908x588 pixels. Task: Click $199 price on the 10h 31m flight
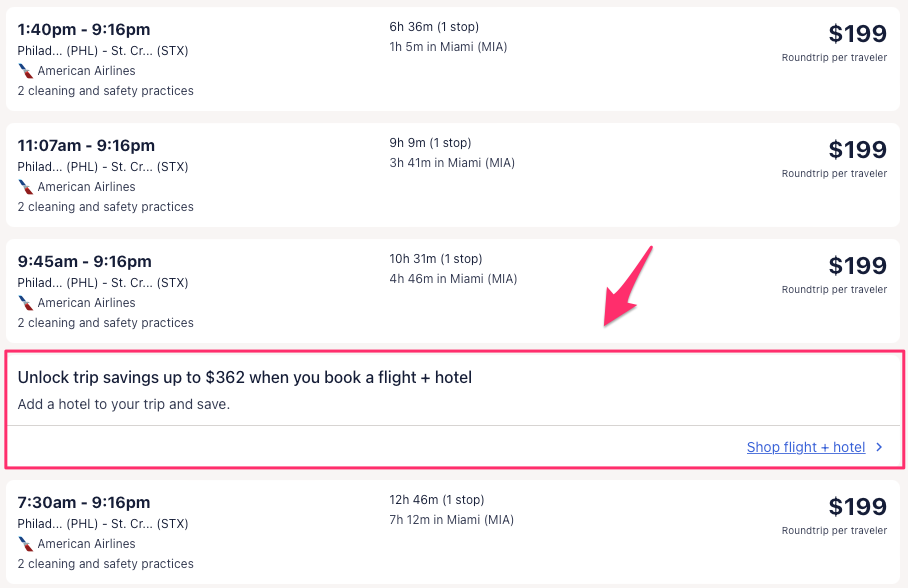tap(857, 266)
